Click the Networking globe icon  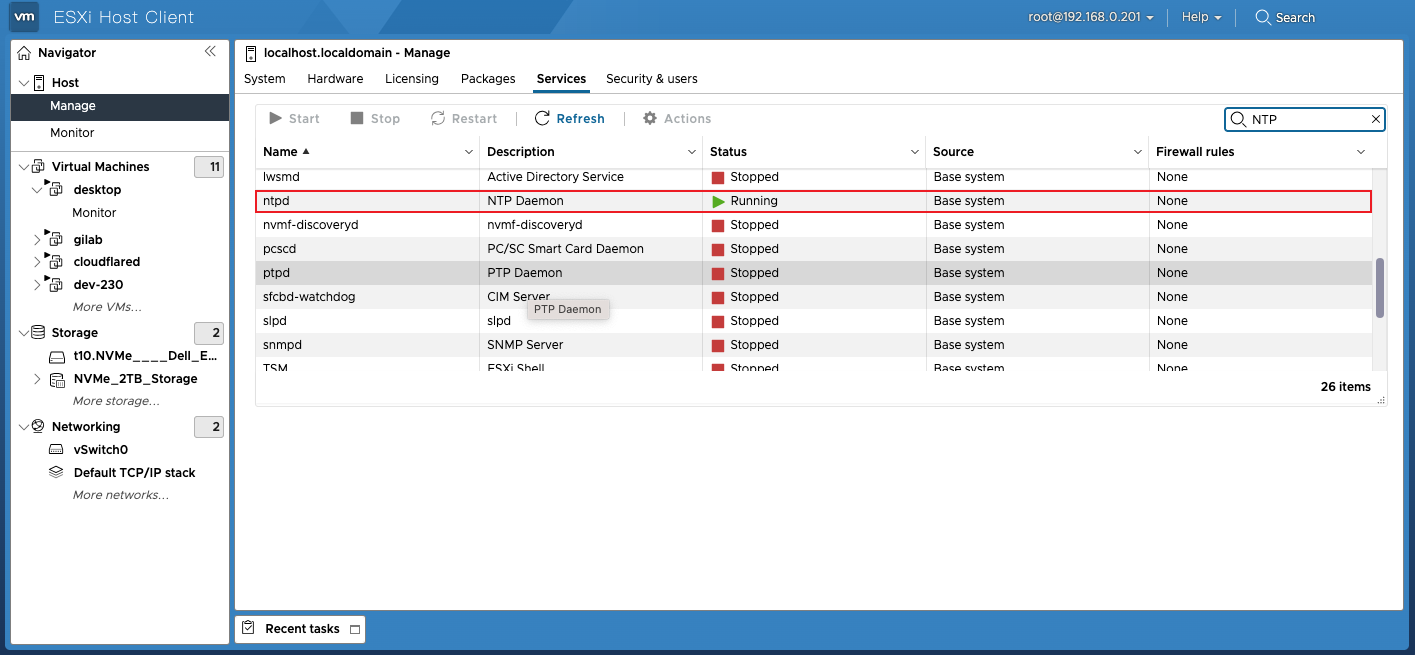[x=39, y=427]
